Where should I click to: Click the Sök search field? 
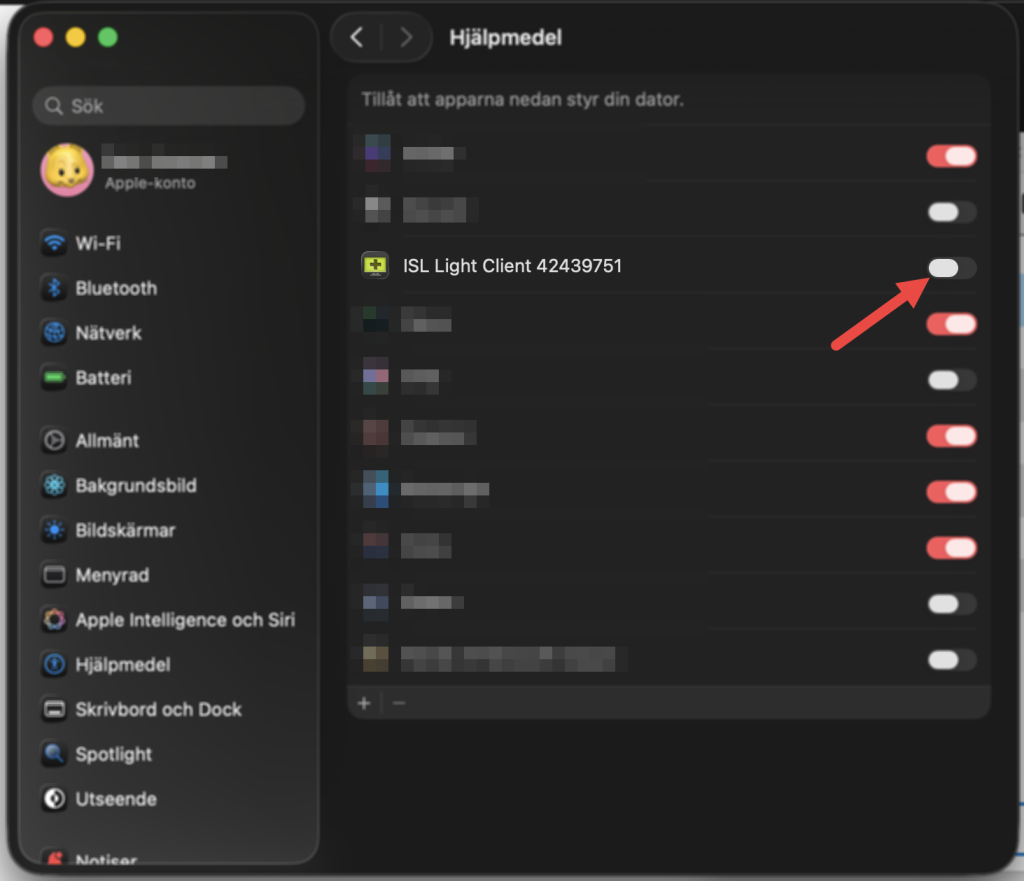168,105
